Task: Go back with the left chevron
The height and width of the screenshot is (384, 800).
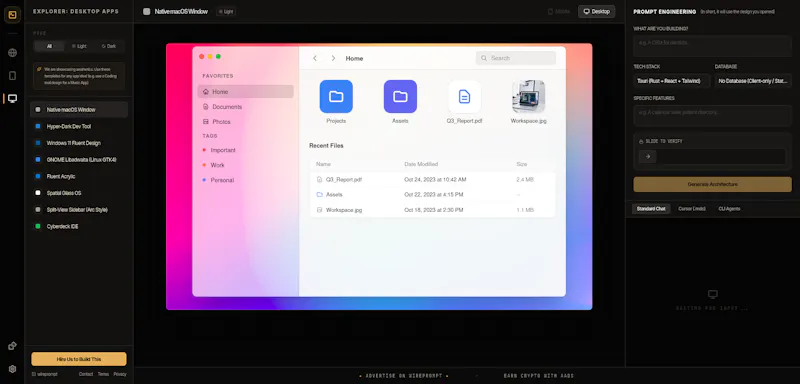Action: [x=315, y=58]
